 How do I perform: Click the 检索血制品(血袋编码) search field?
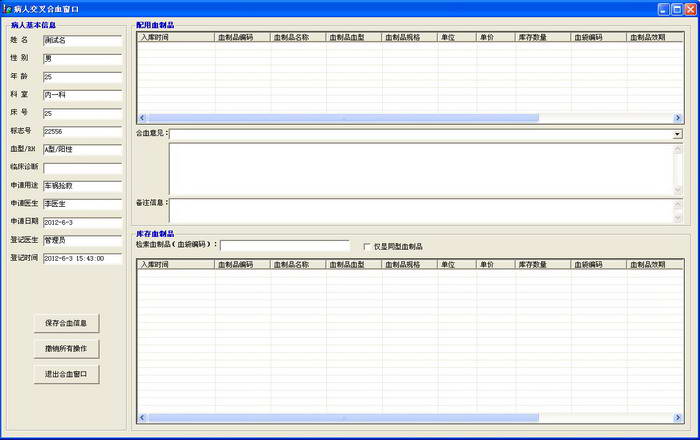coord(285,245)
